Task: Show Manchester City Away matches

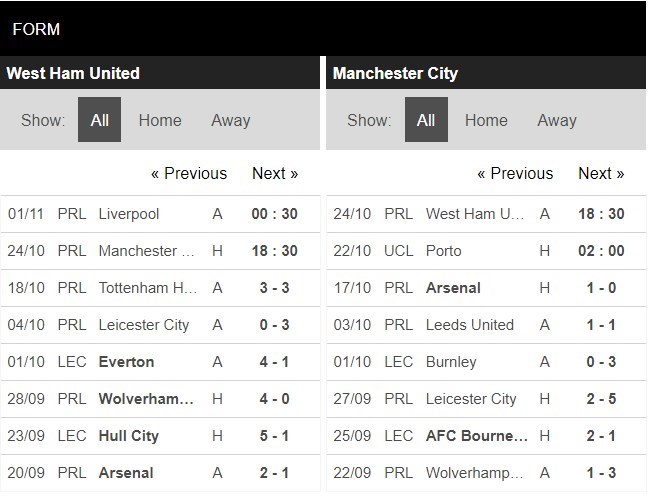Action: [557, 121]
